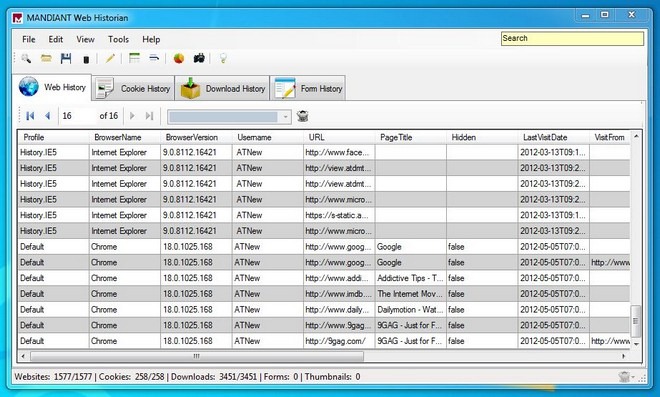Click Forms: 0 status text
660x397 pixels.
pos(281,376)
